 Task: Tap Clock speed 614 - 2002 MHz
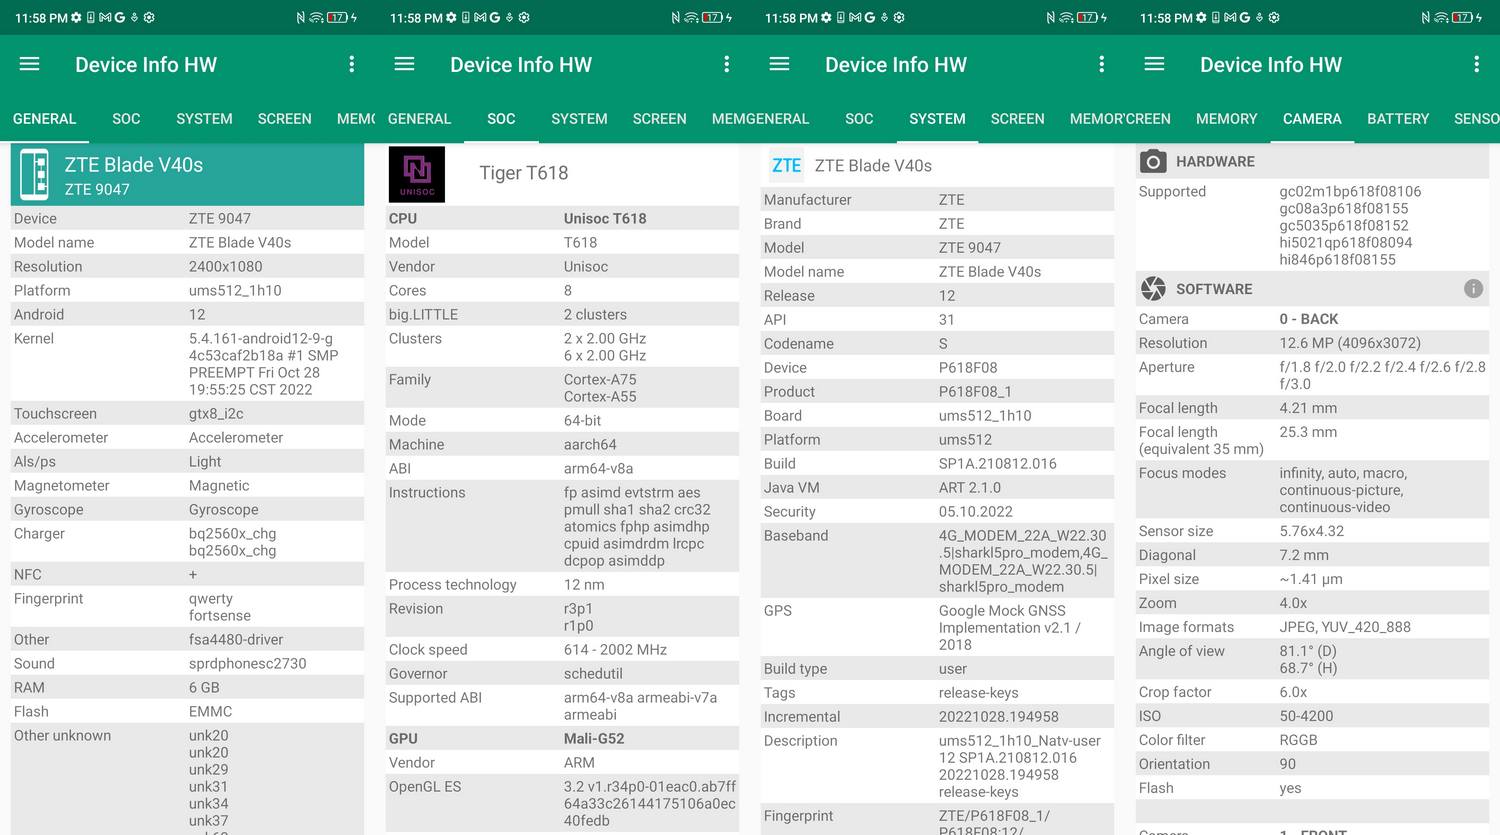pyautogui.click(x=616, y=650)
